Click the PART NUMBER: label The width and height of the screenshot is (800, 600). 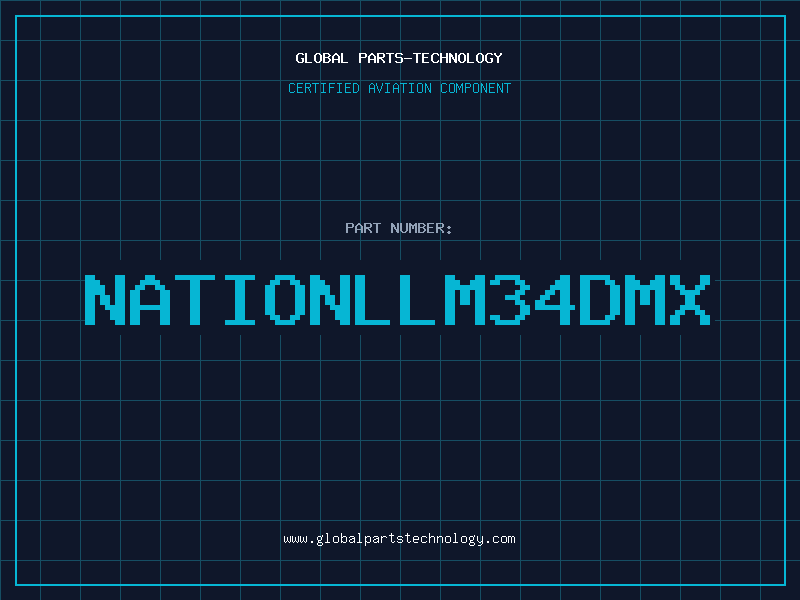point(399,228)
